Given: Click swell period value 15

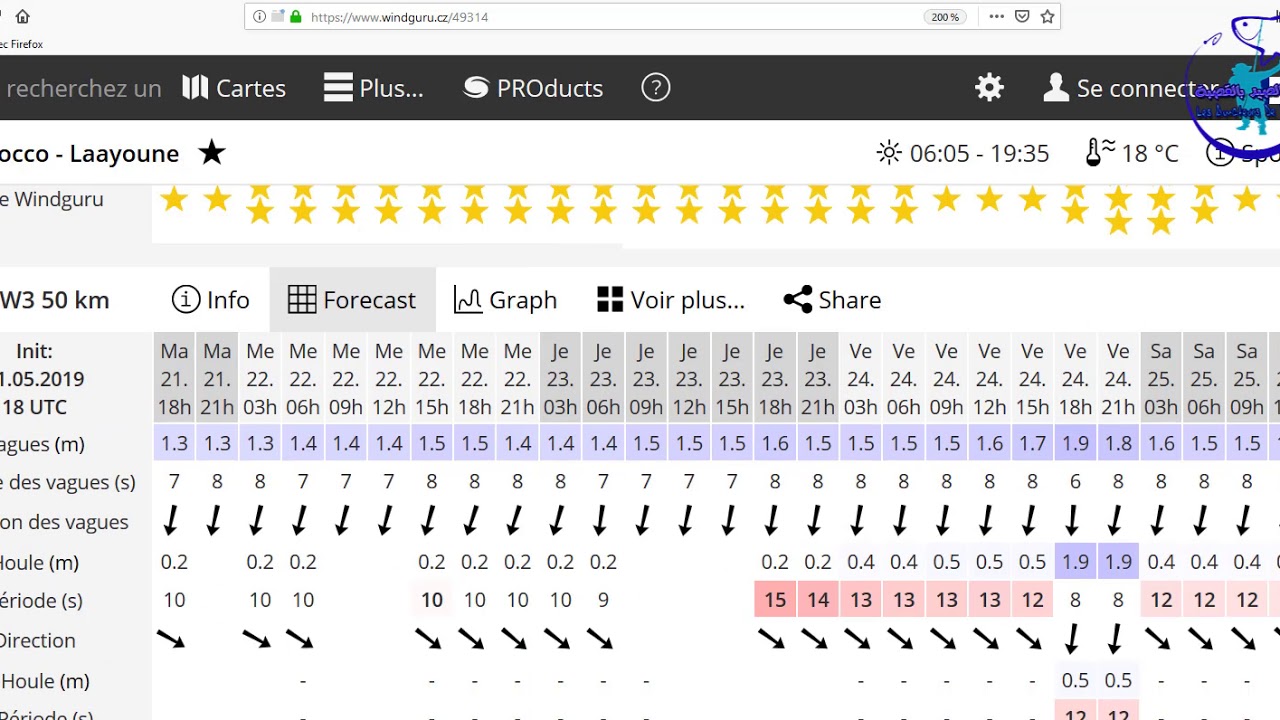Looking at the screenshot, I should (x=775, y=600).
